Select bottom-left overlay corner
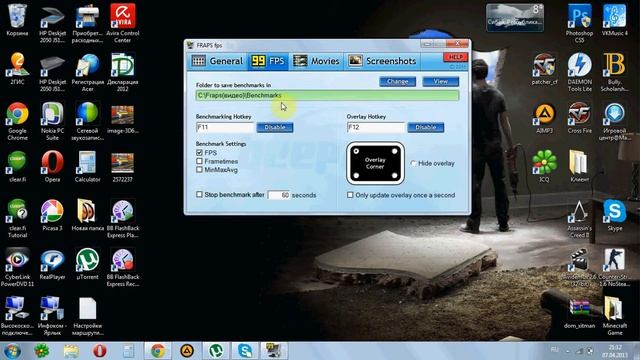The width and height of the screenshot is (640, 360). click(356, 176)
